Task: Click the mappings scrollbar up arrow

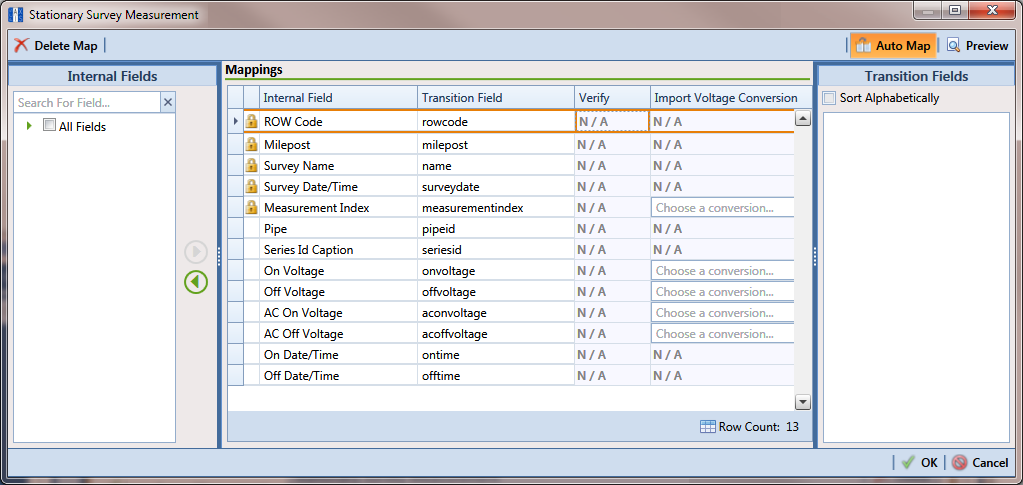Action: (x=803, y=119)
